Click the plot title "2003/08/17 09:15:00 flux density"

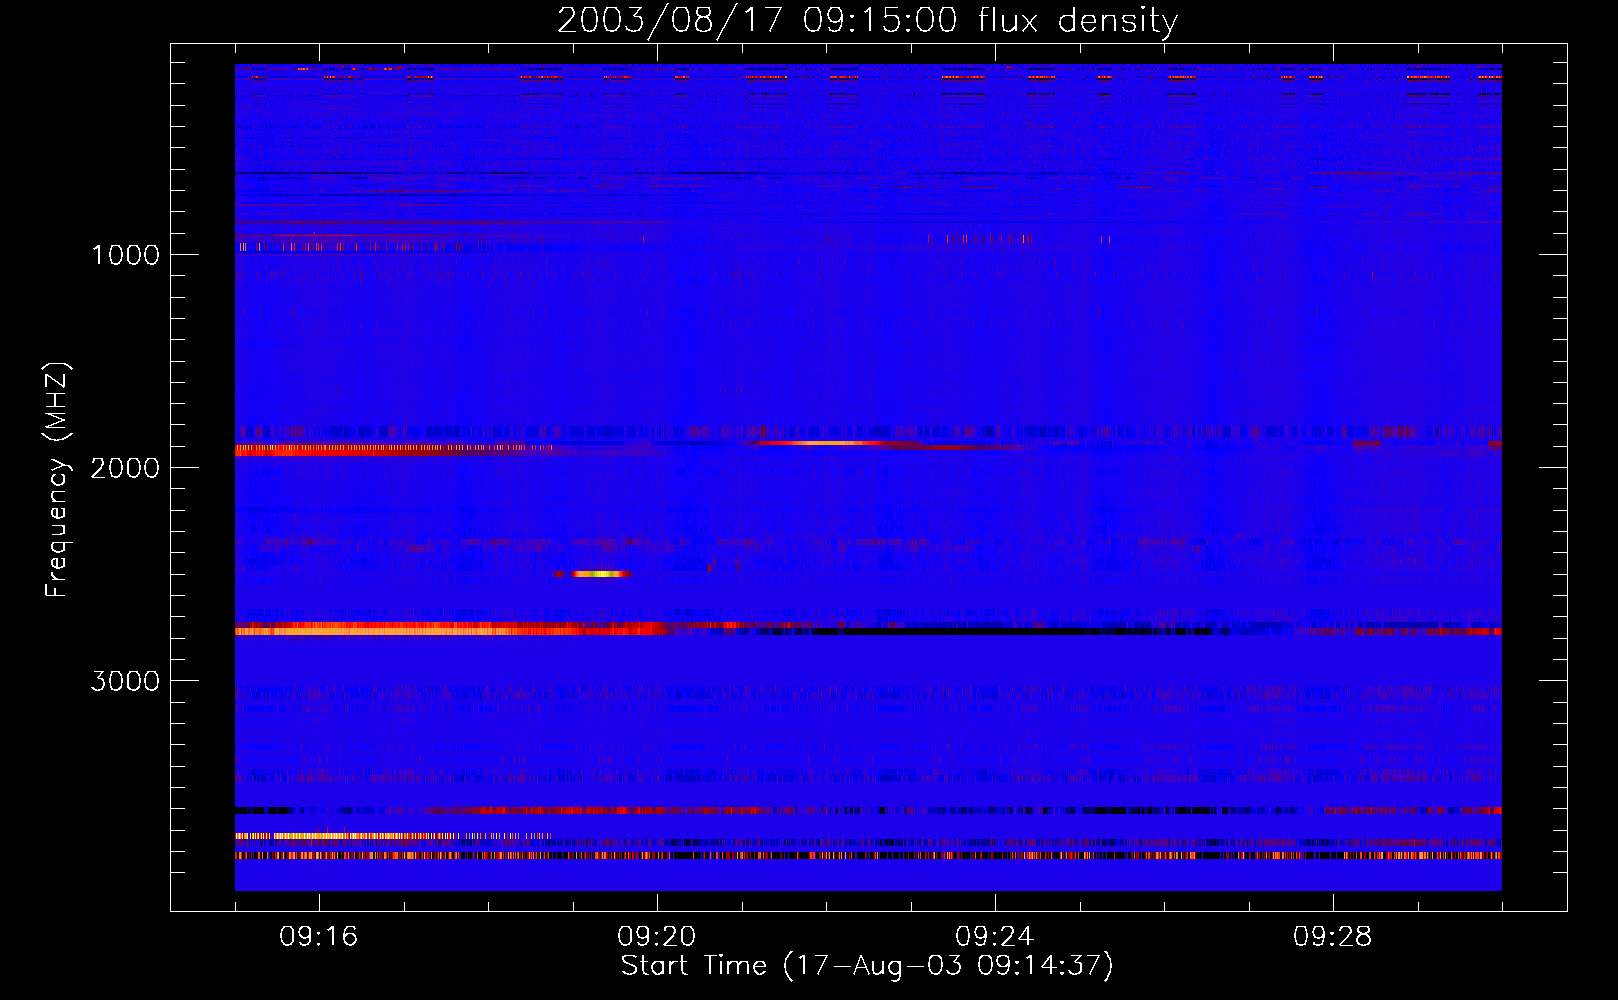pyautogui.click(x=867, y=20)
